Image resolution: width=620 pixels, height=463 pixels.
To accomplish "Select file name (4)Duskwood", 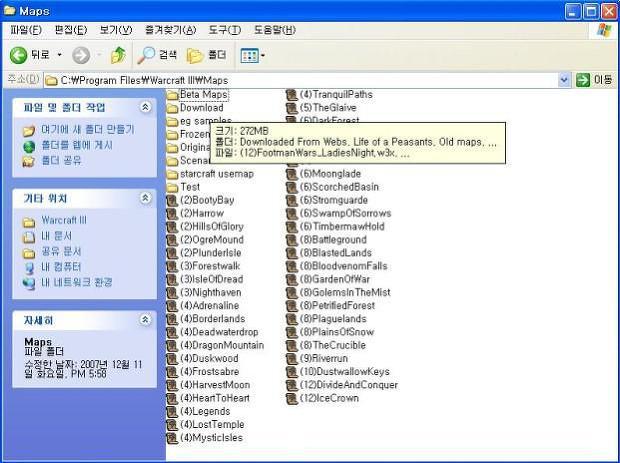I will 209,359.
